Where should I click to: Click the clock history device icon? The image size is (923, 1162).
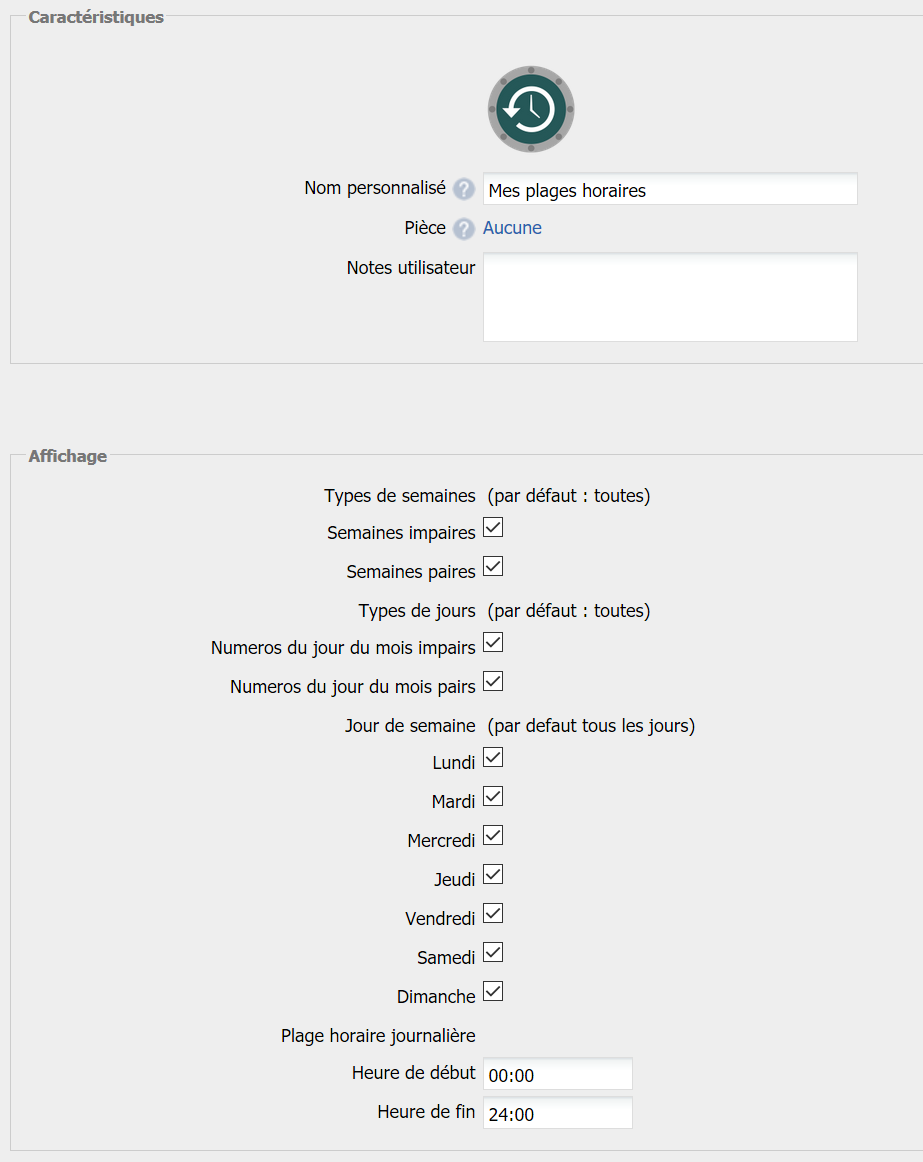tap(531, 109)
